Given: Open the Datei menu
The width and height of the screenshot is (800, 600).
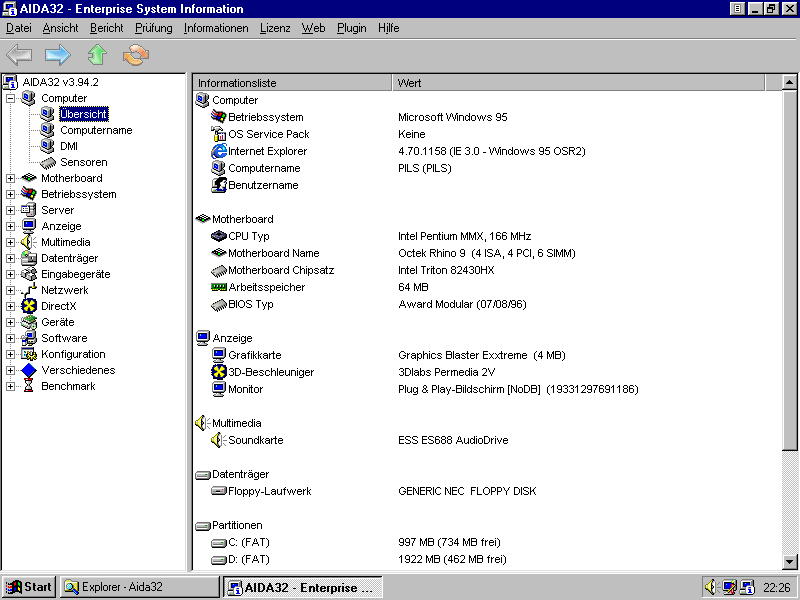Looking at the screenshot, I should pos(19,28).
